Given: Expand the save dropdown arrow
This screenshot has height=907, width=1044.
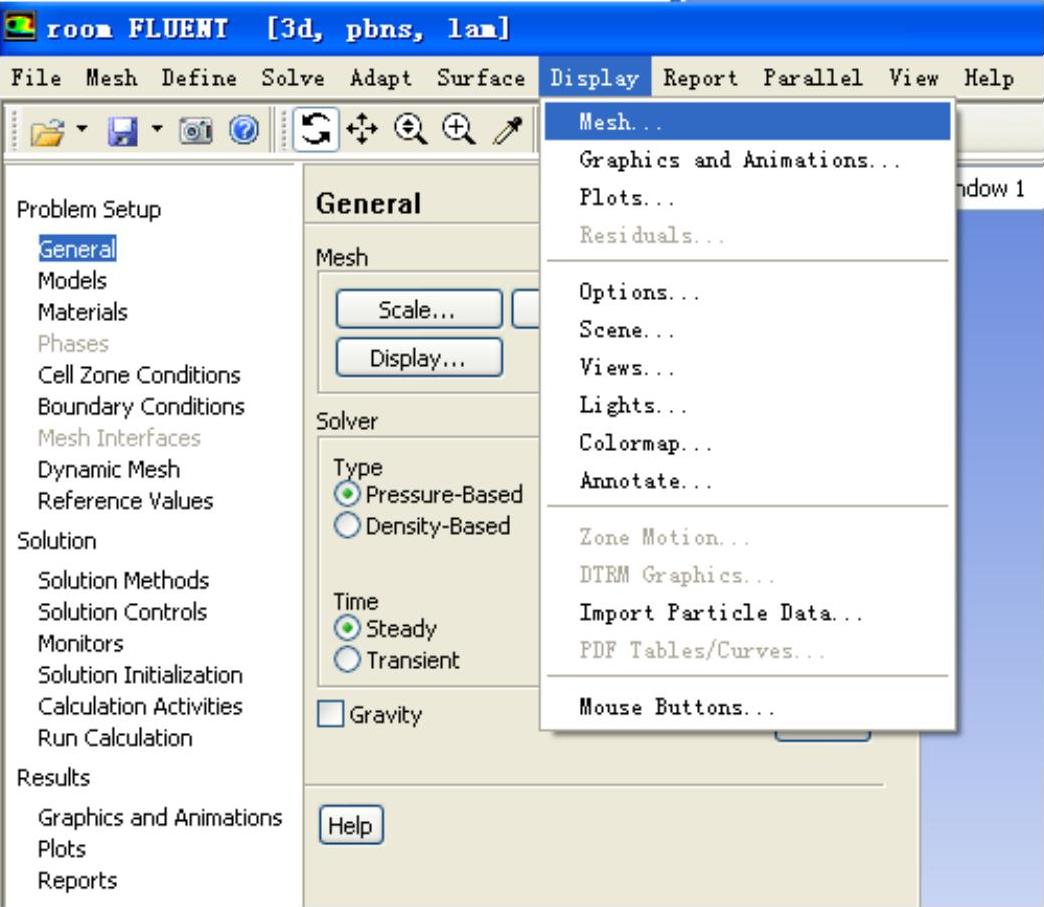Looking at the screenshot, I should point(157,127).
